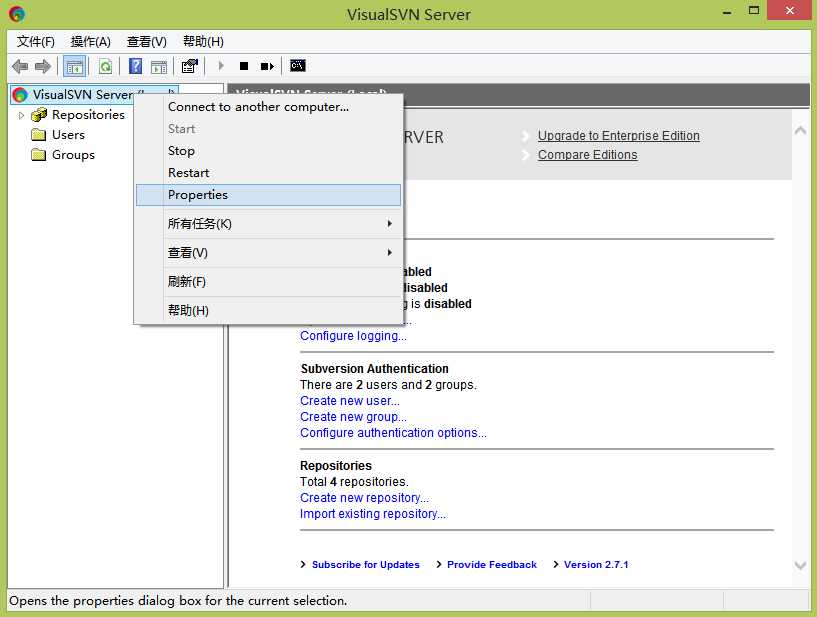Choose Connect to another computer...
The height and width of the screenshot is (617, 817).
(x=268, y=107)
